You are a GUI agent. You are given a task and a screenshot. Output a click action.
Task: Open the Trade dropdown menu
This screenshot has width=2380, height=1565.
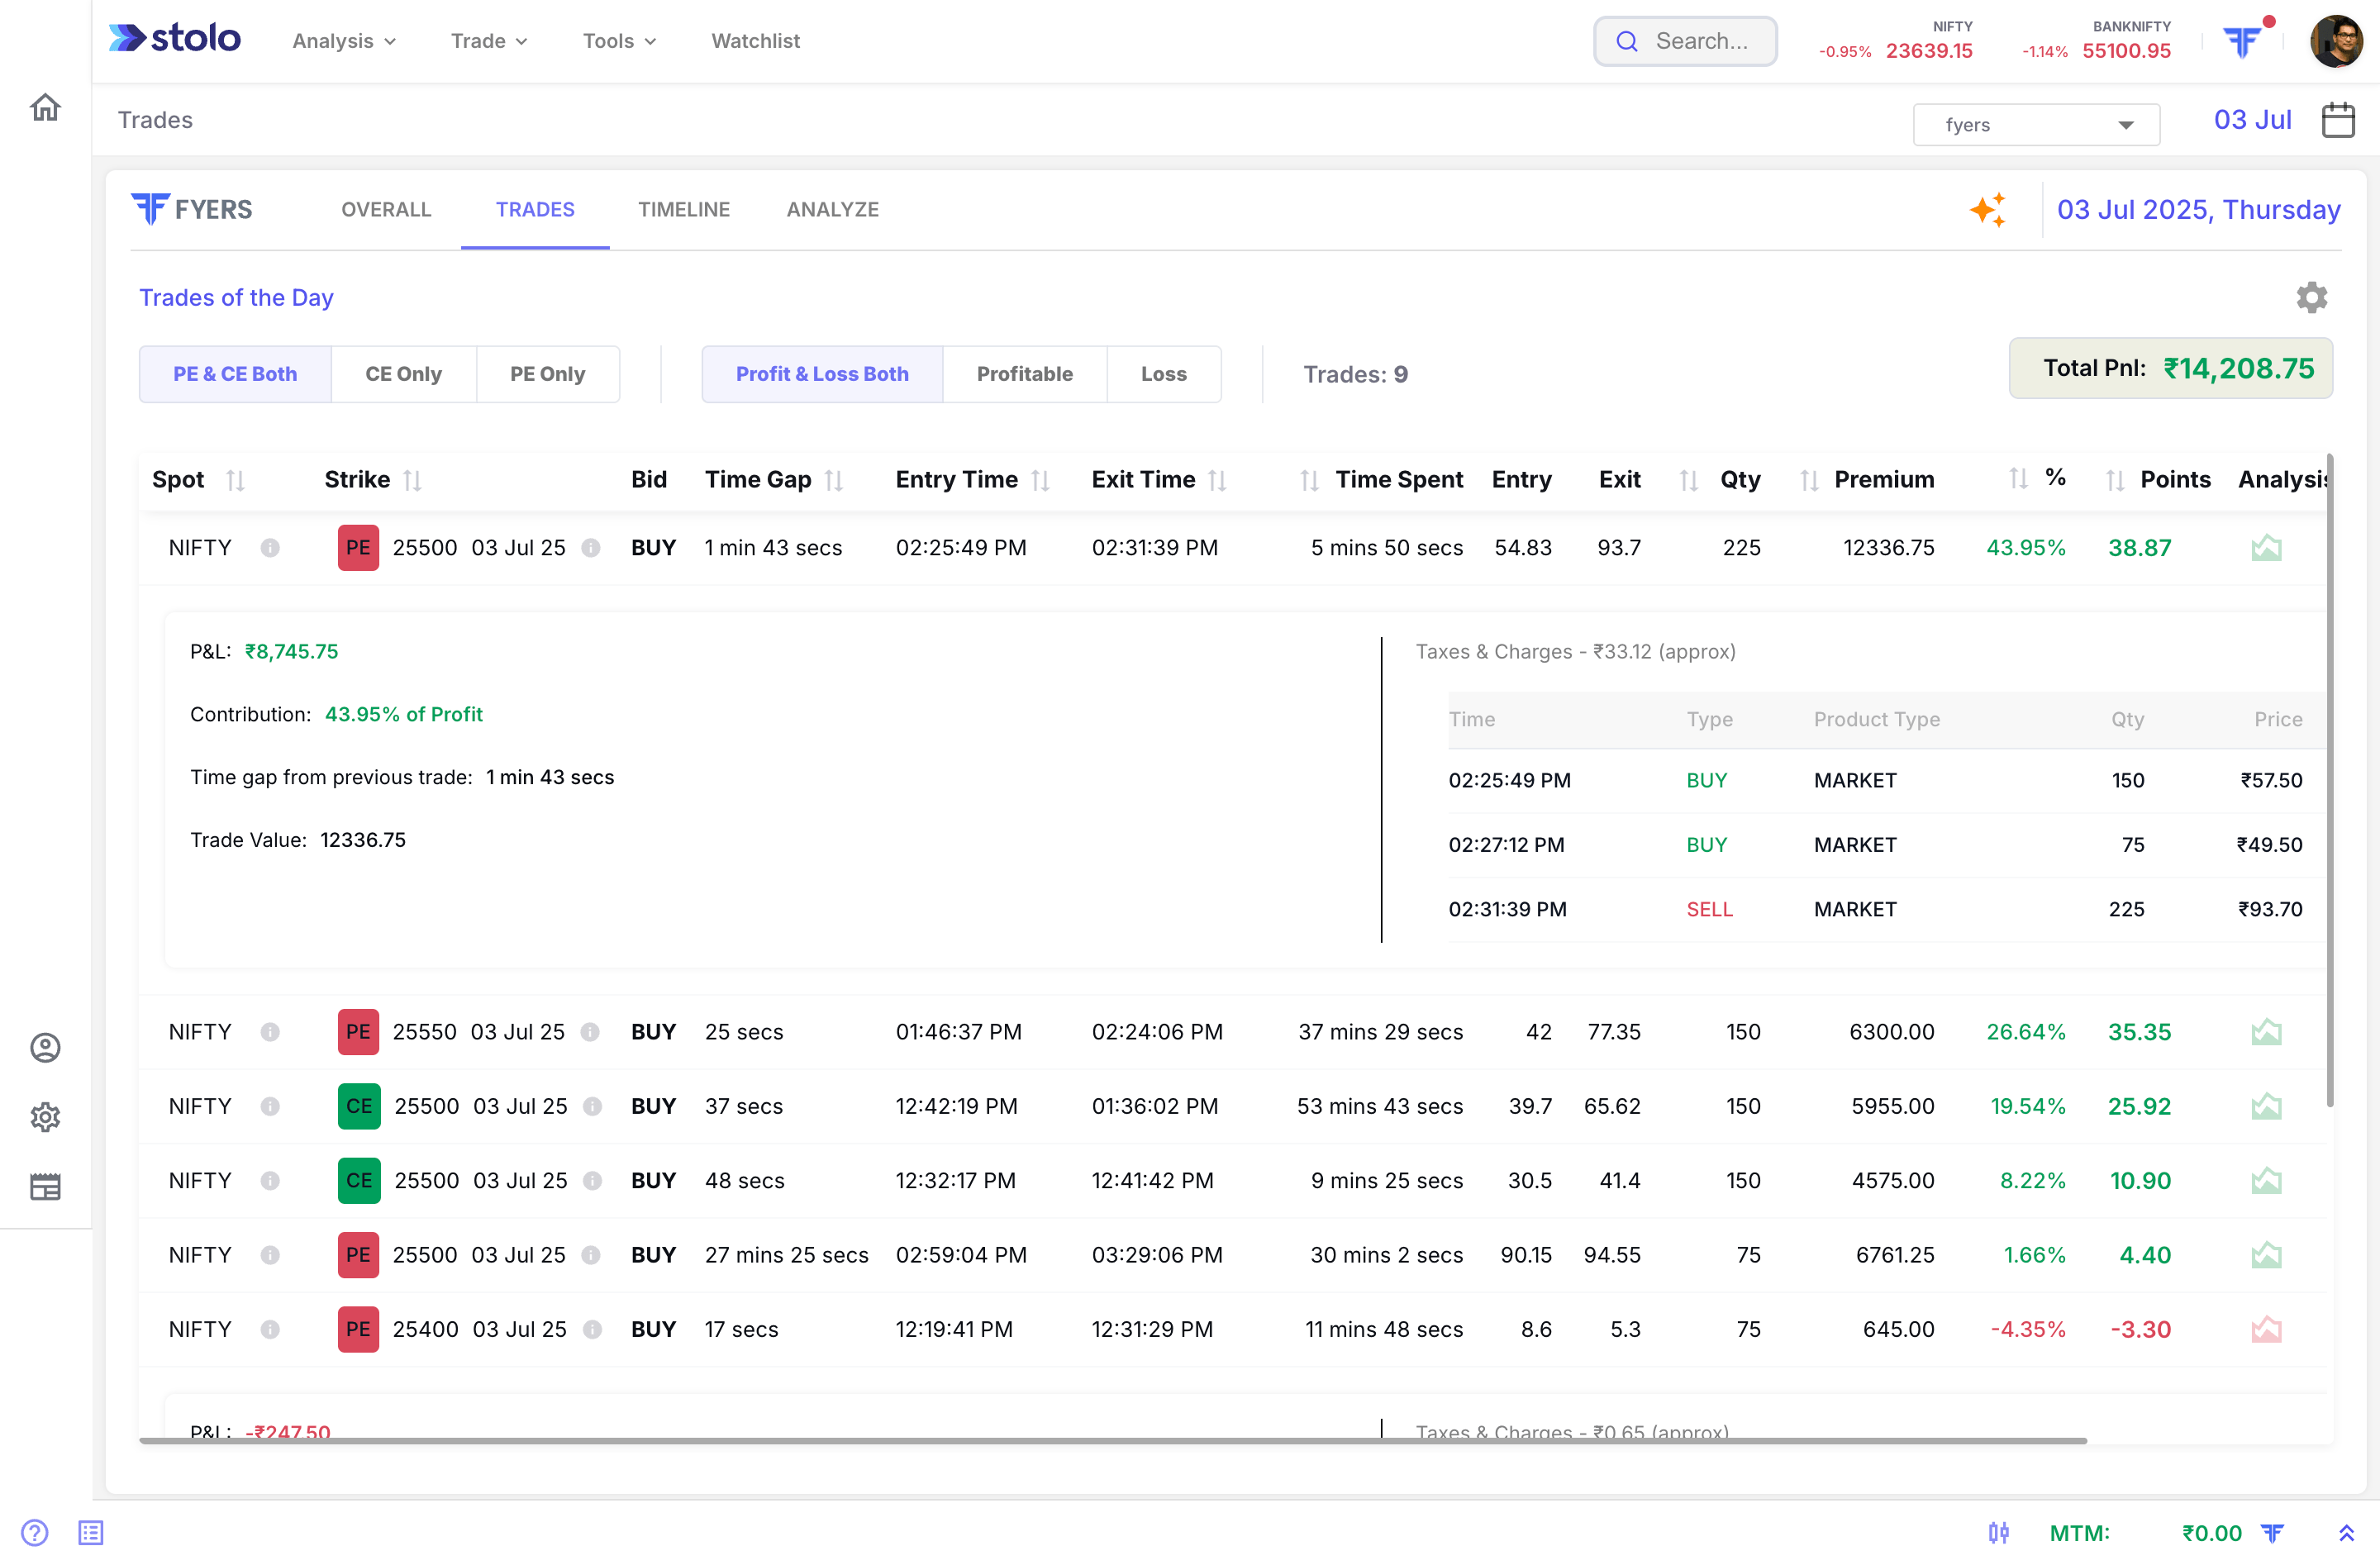(489, 41)
